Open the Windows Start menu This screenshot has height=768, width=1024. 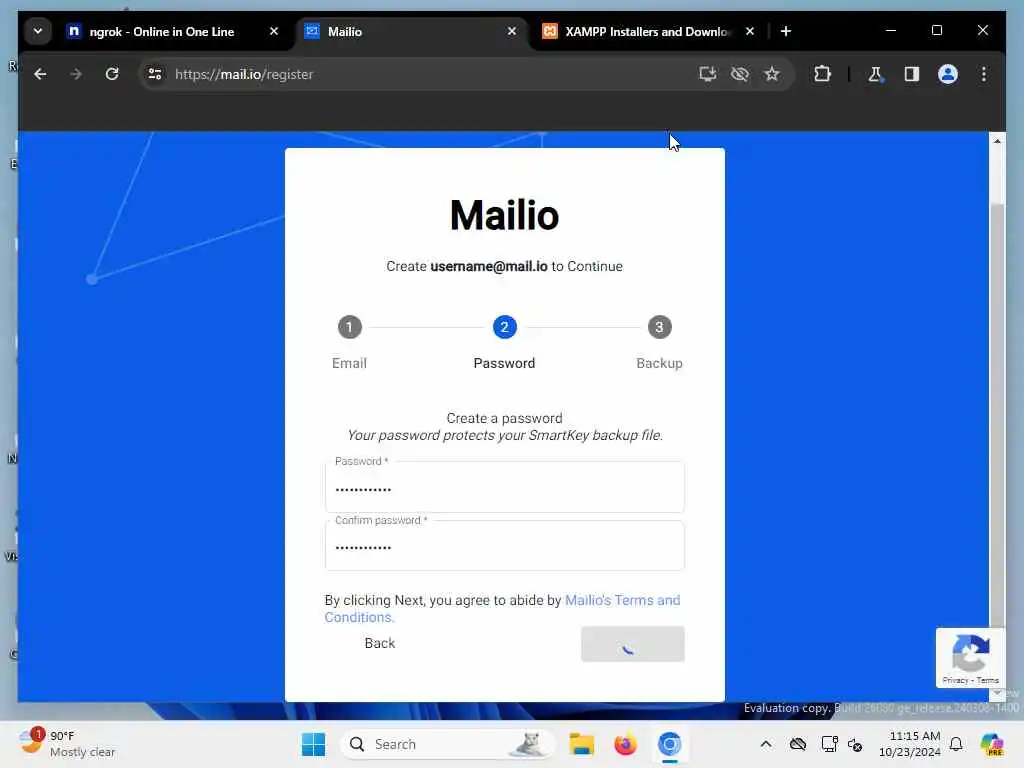[x=313, y=744]
